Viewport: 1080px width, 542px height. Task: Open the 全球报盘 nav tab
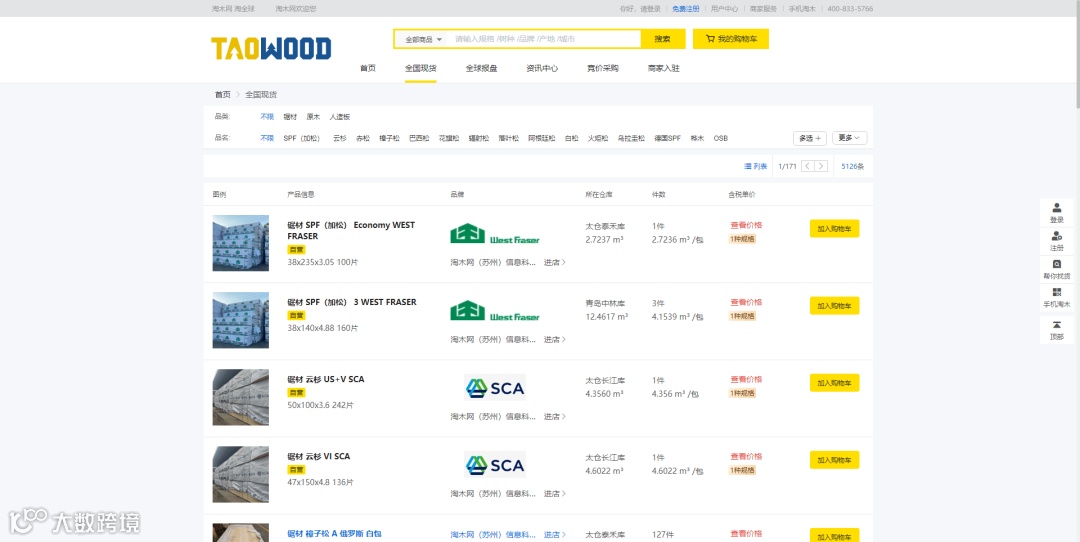point(481,68)
